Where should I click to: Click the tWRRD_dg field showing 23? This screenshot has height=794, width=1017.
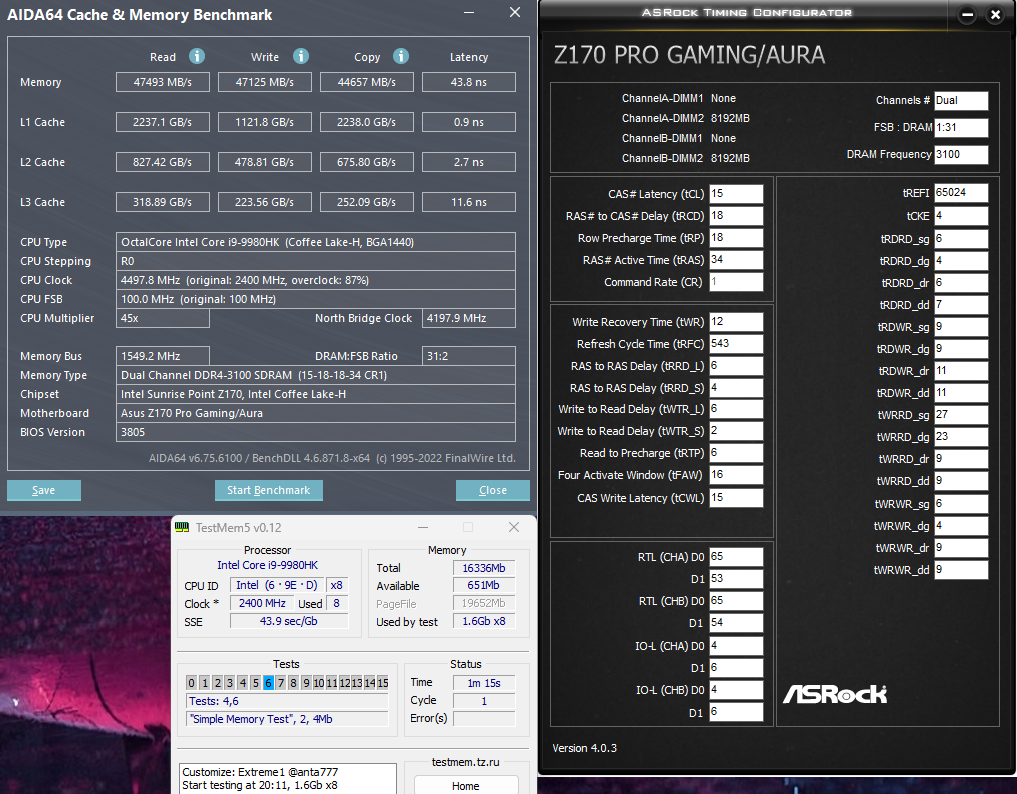pyautogui.click(x=961, y=437)
